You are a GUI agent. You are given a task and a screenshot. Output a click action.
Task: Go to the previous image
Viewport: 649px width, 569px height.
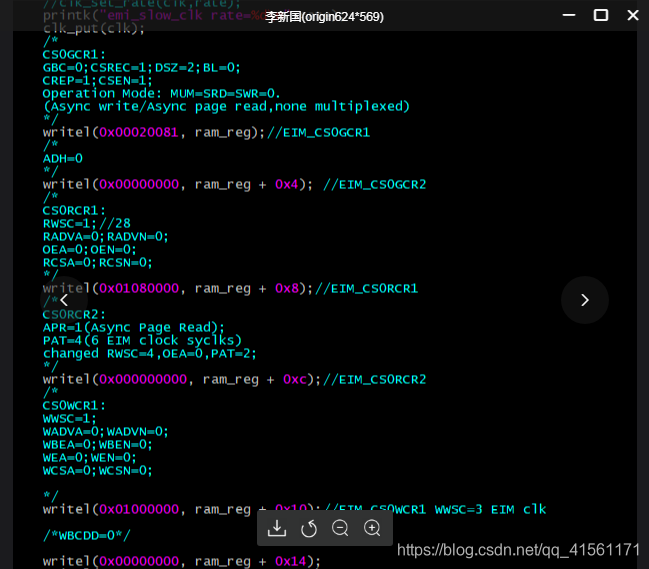64,300
